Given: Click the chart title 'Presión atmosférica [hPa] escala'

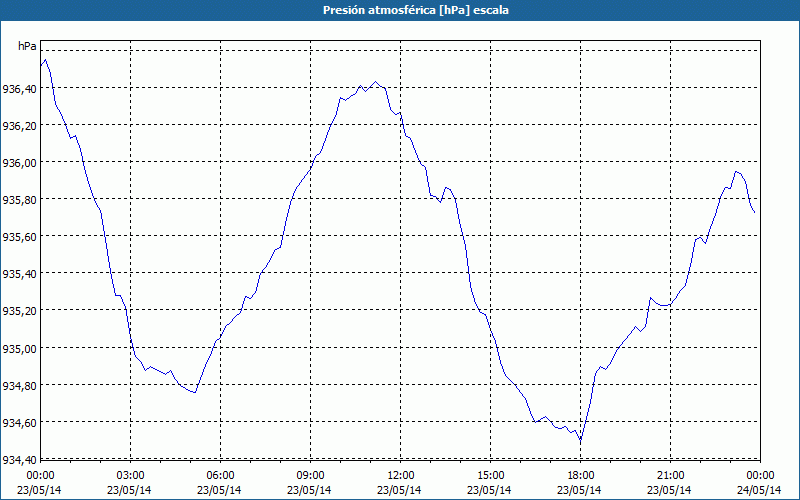Looking at the screenshot, I should click(x=415, y=10).
